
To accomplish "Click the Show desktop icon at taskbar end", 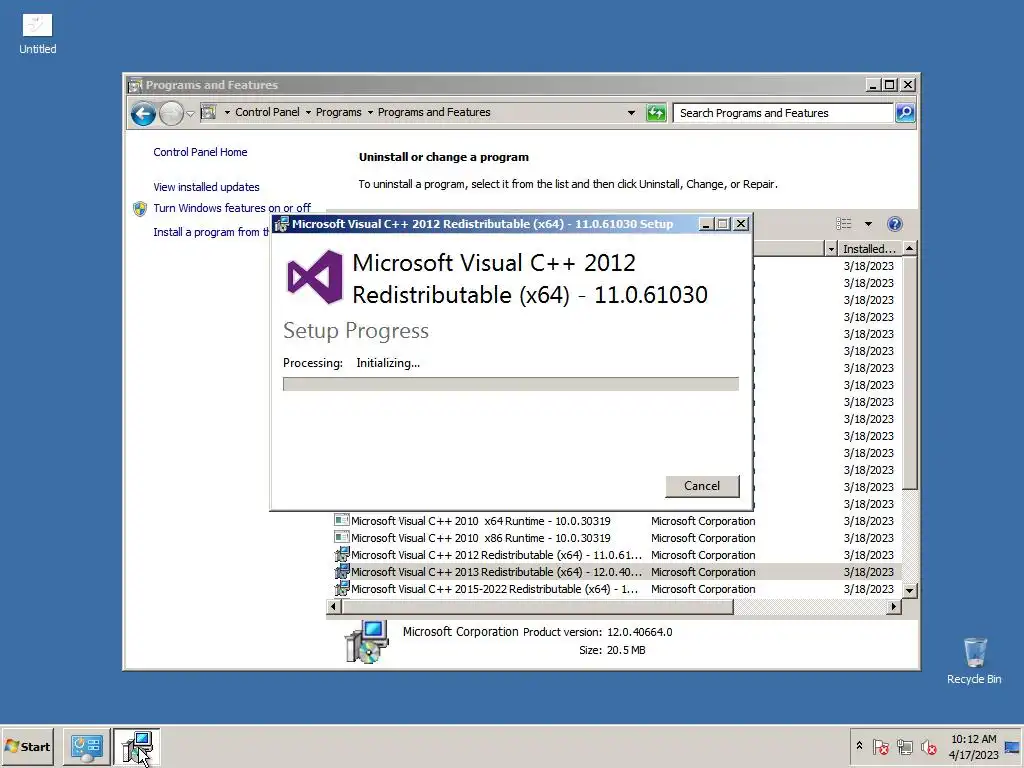I will (x=1012, y=746).
